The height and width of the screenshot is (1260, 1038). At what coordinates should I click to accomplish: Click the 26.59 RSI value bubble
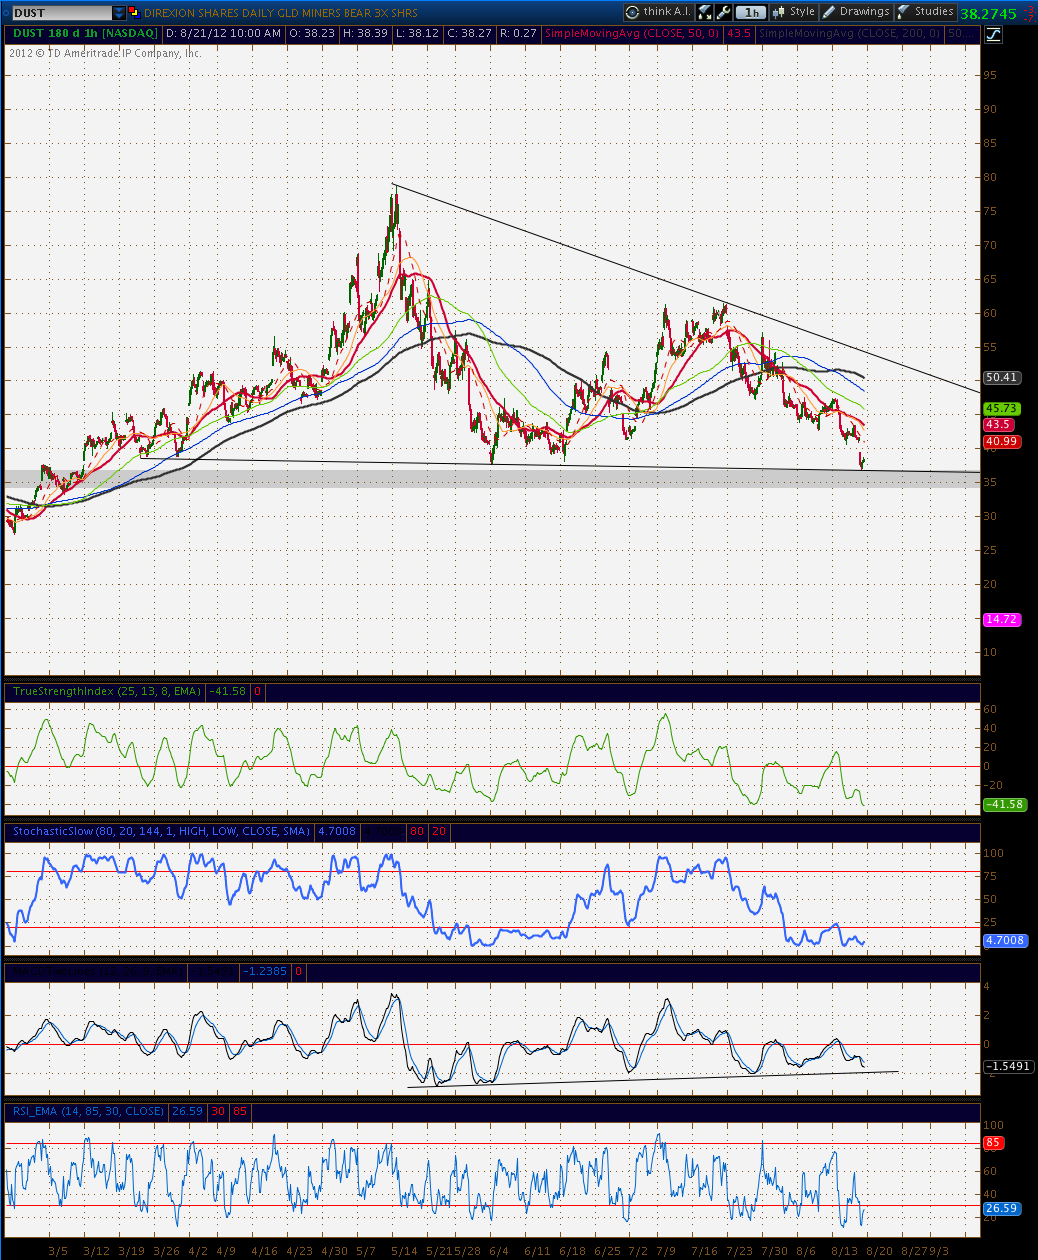[1001, 1208]
